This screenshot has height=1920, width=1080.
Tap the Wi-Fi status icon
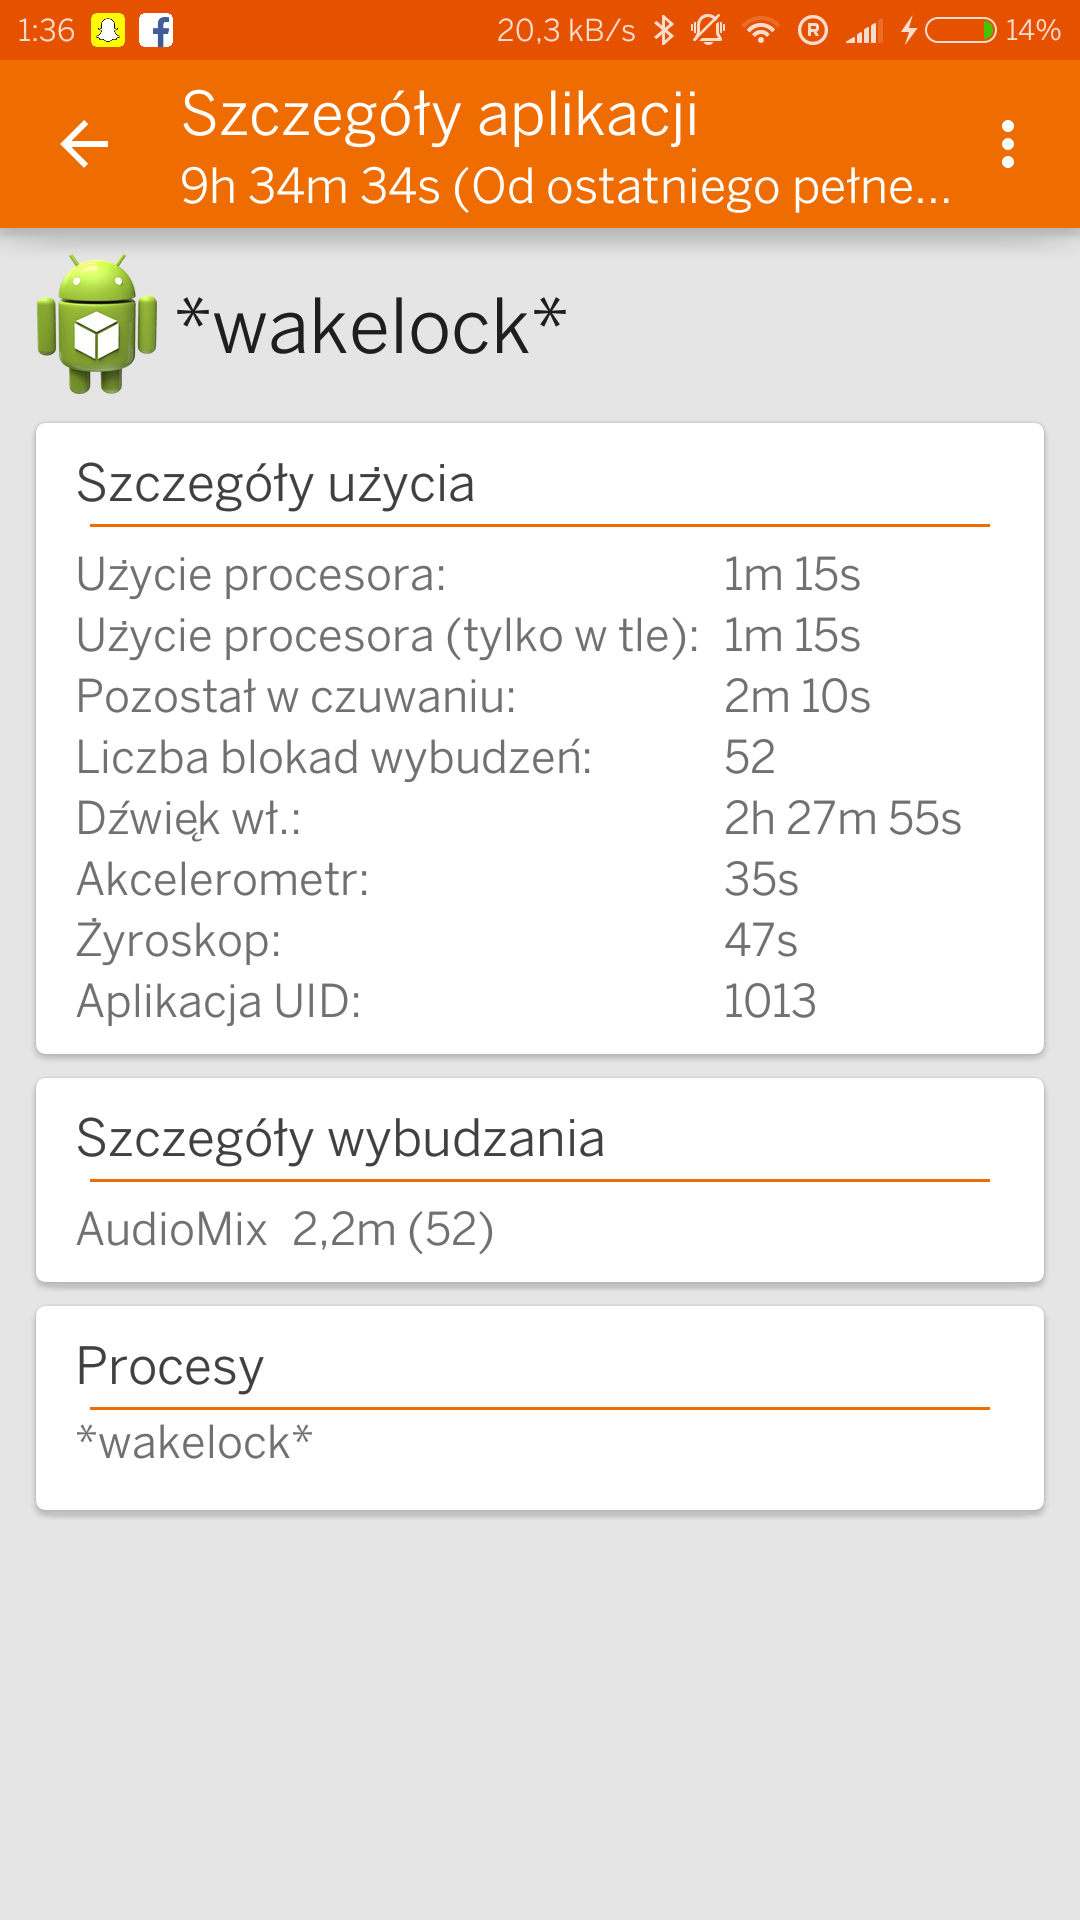tap(761, 30)
